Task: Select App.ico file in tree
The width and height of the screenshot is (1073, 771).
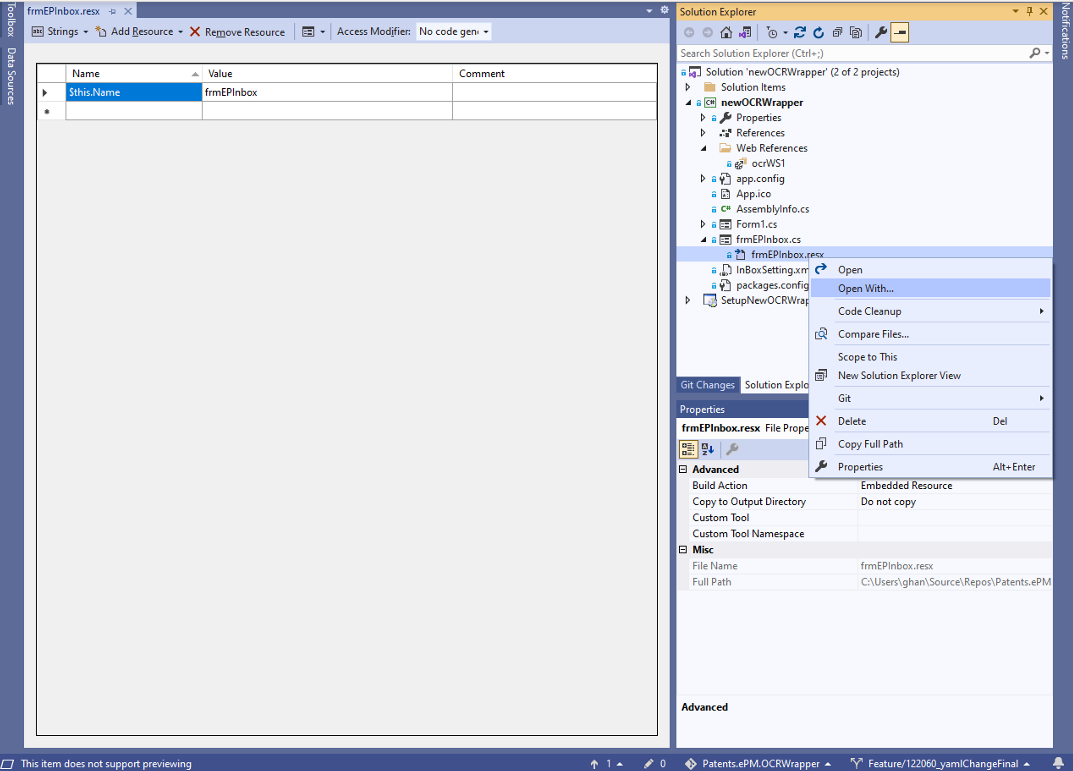Action: click(x=753, y=194)
